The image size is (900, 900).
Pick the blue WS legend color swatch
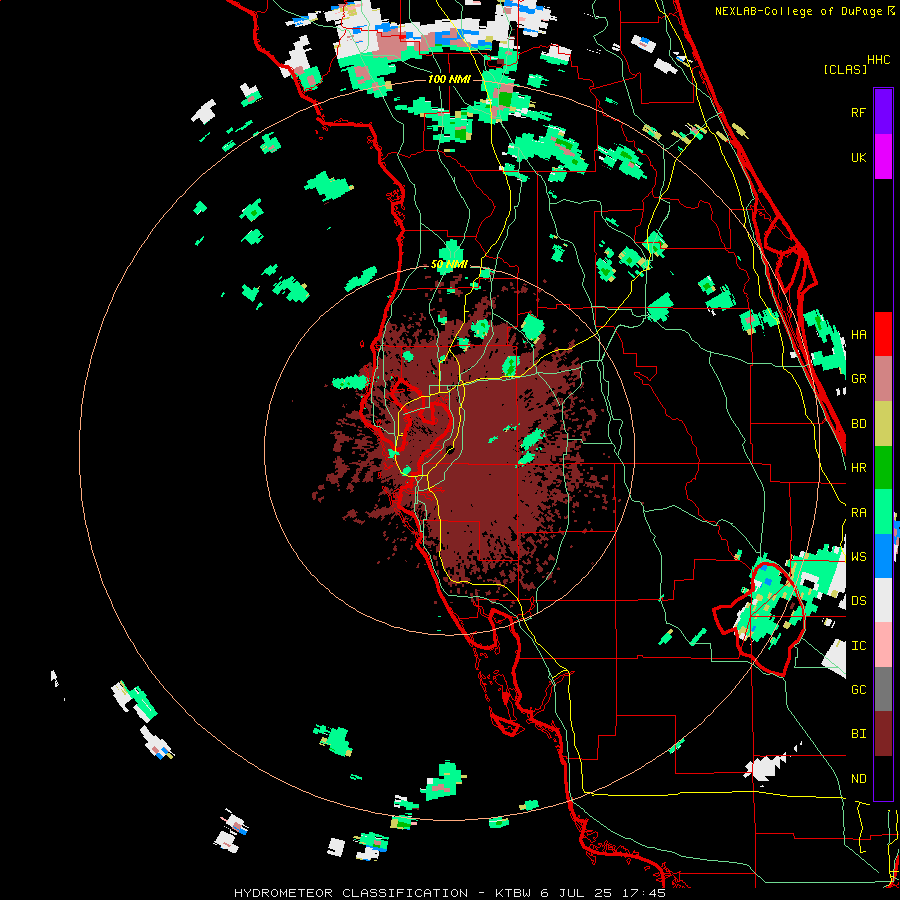pos(883,556)
